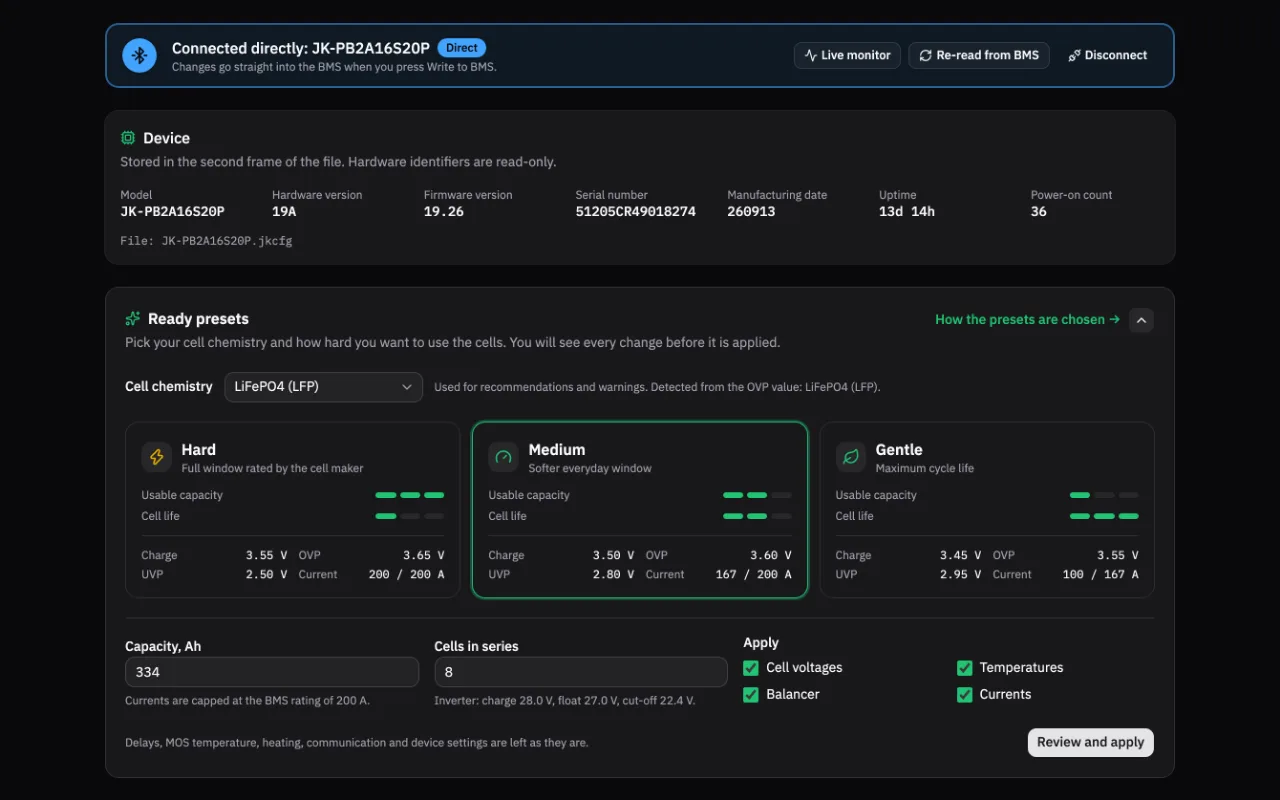Uncheck the Balancer checkbox
1280x800 pixels.
click(x=751, y=695)
